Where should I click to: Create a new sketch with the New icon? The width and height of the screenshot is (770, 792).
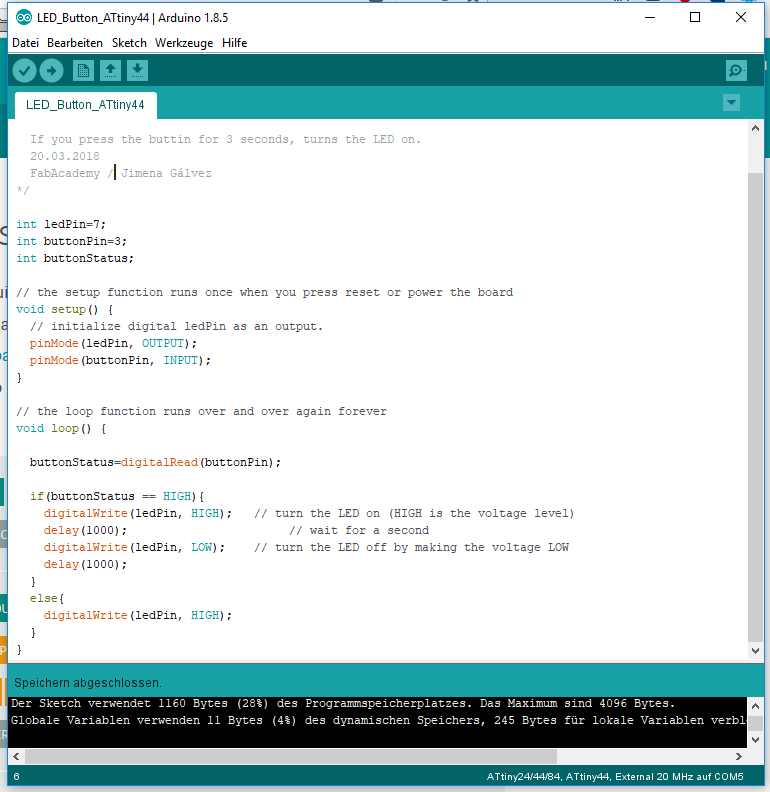[83, 71]
